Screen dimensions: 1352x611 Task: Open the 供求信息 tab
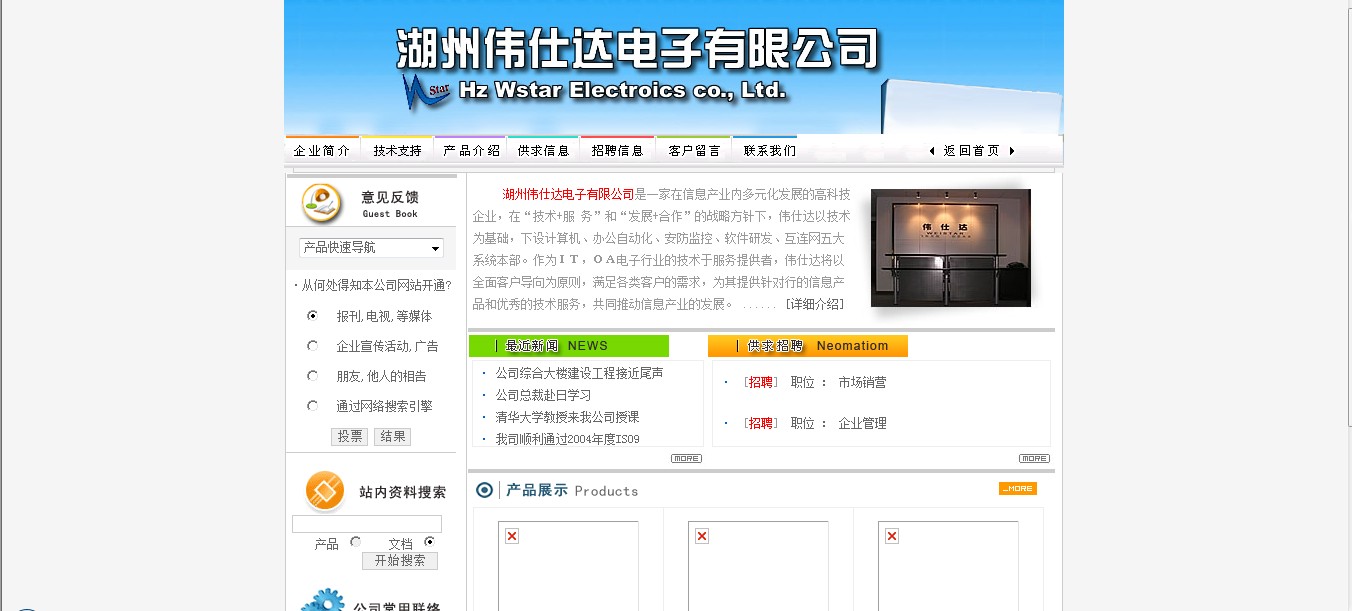tap(543, 150)
